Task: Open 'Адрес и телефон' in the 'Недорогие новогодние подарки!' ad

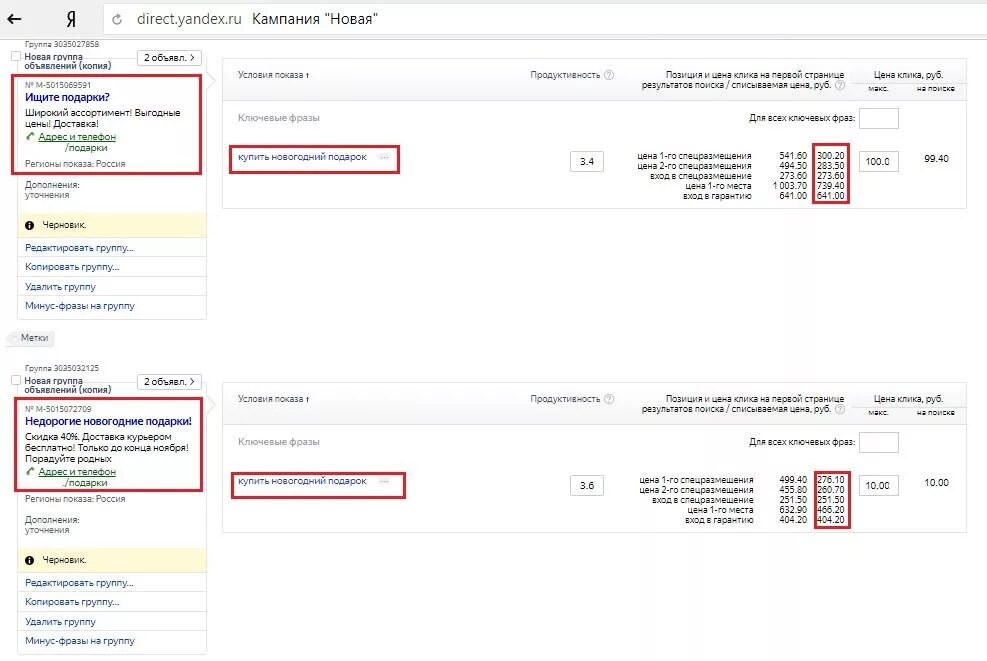Action: click(77, 472)
